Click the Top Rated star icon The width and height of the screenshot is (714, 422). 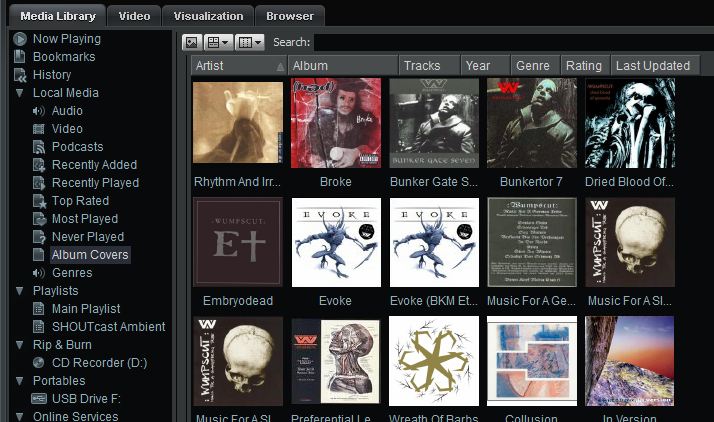[x=40, y=201]
